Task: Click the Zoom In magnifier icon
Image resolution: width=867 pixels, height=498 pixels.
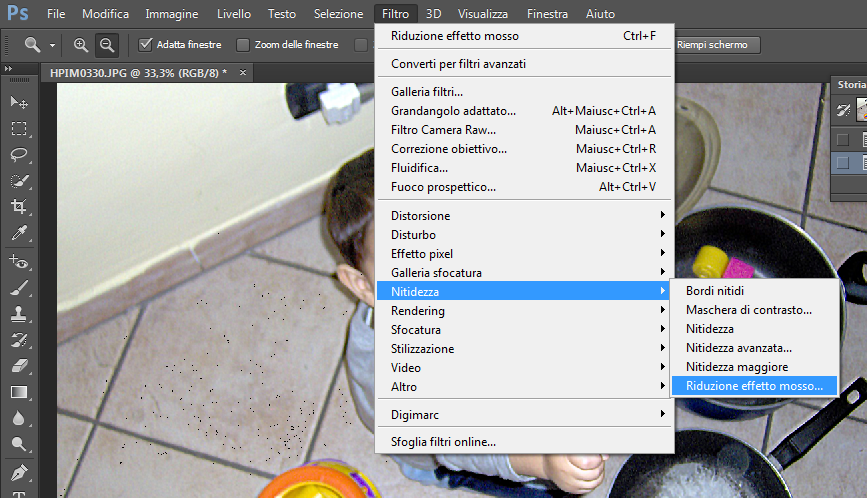Action: [81, 45]
